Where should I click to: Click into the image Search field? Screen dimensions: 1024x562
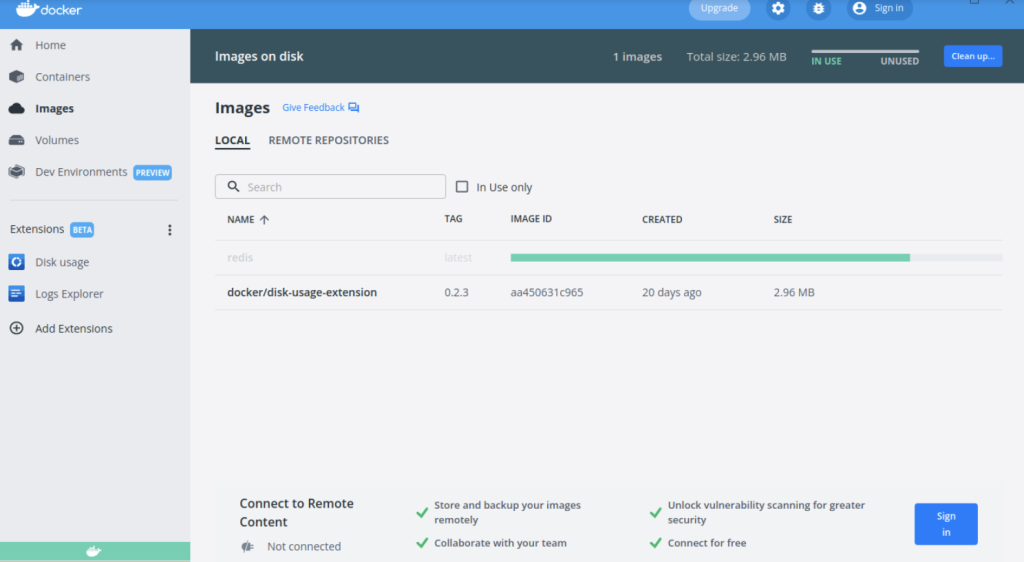pyautogui.click(x=330, y=187)
